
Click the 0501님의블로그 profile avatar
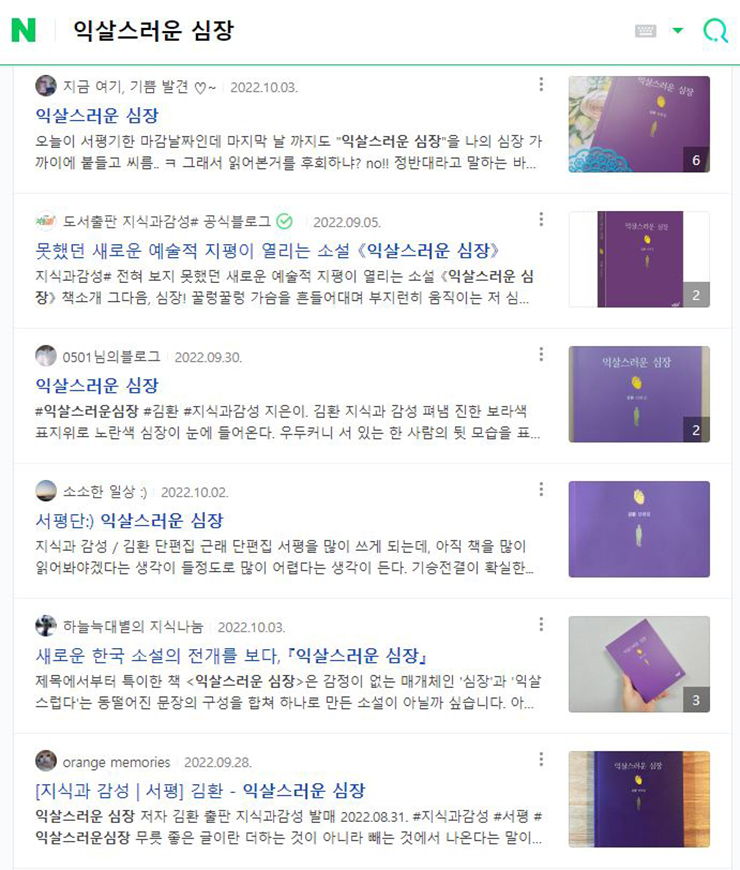pyautogui.click(x=45, y=356)
